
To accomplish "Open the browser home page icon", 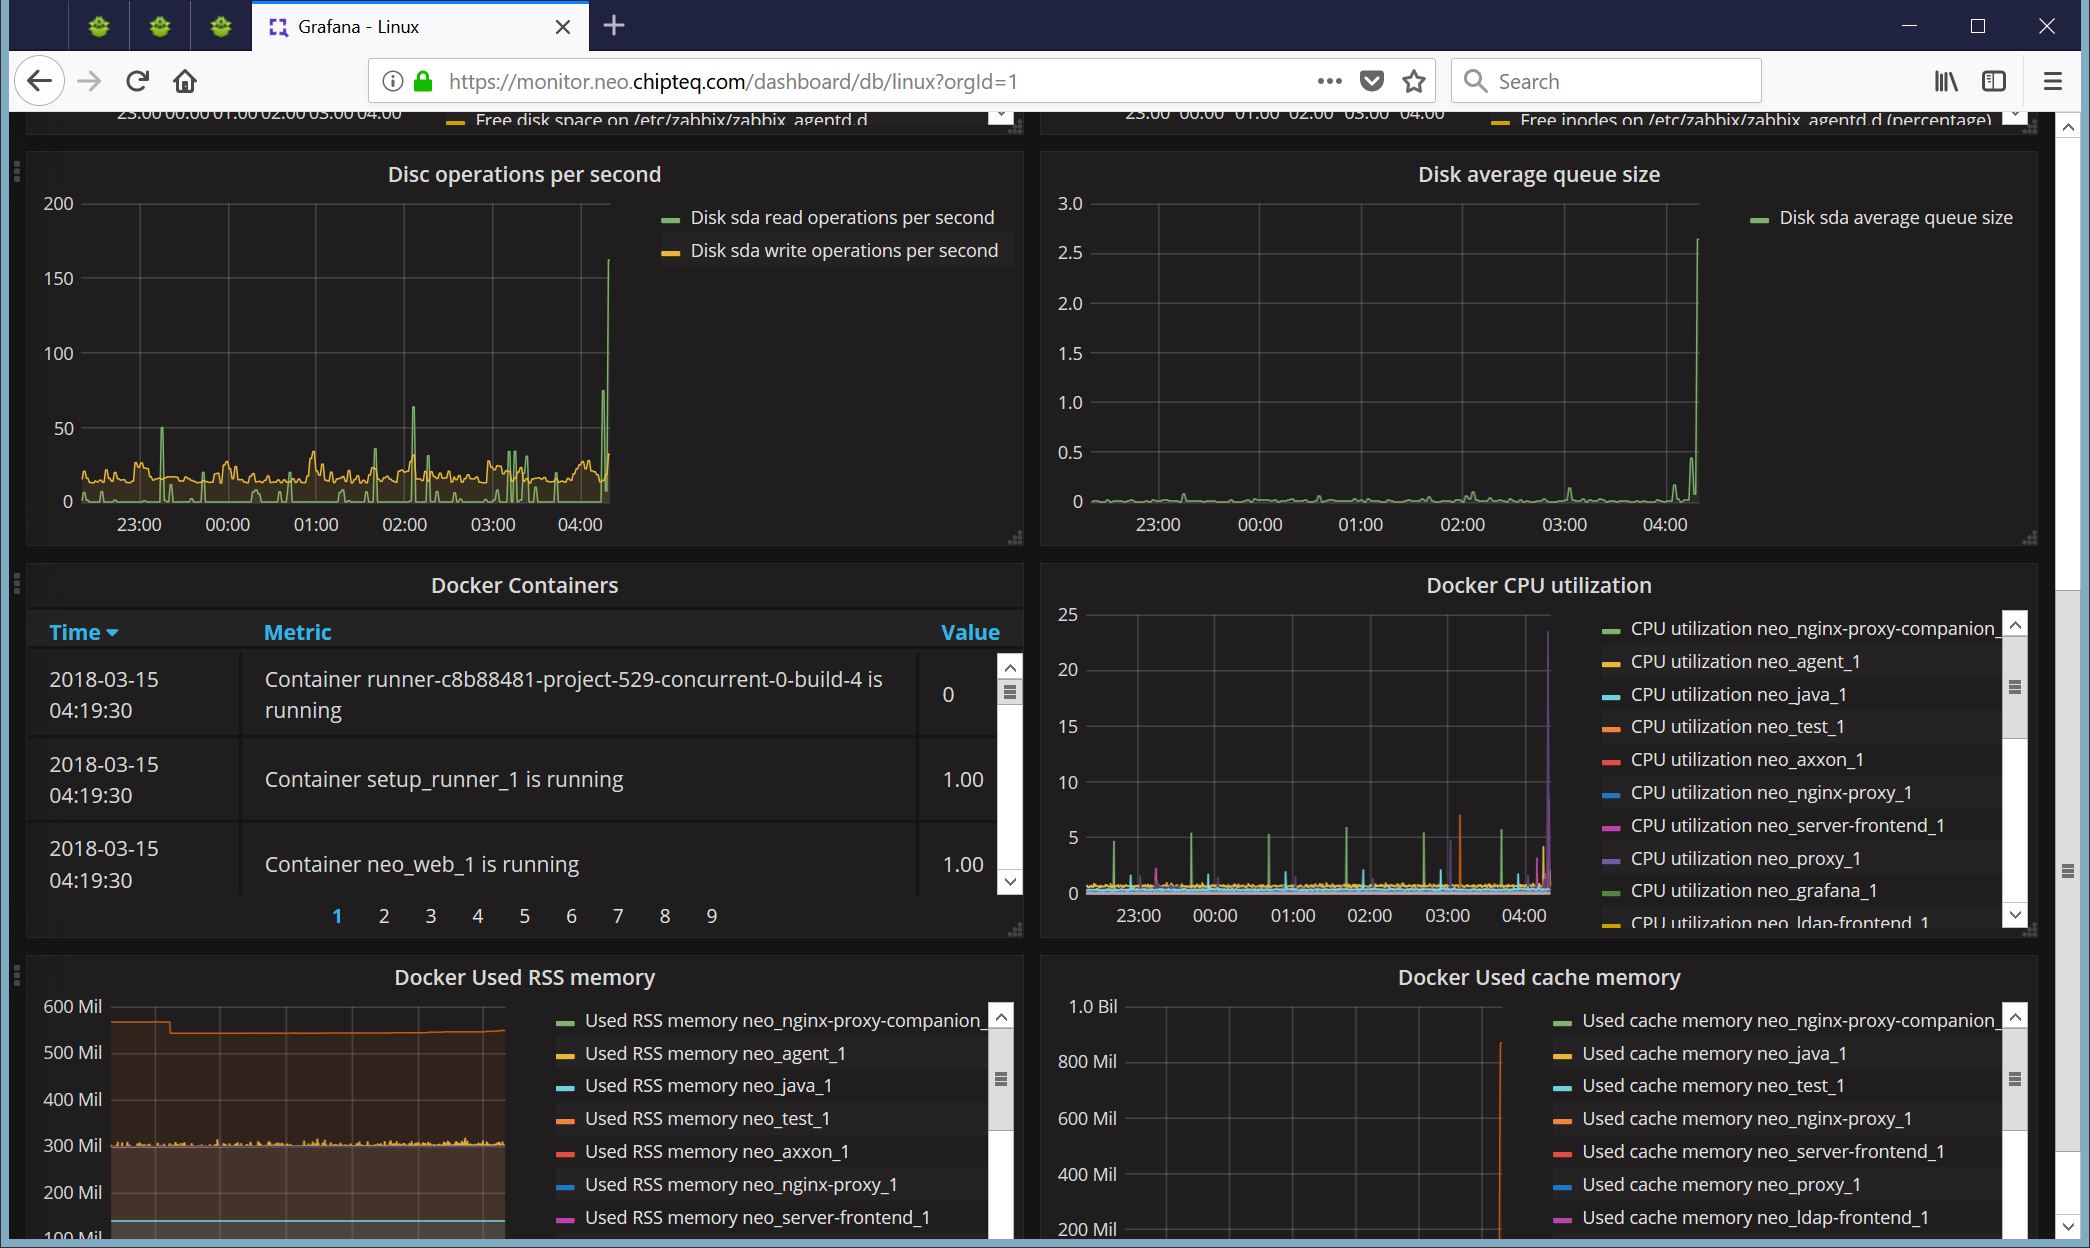I will pyautogui.click(x=185, y=81).
